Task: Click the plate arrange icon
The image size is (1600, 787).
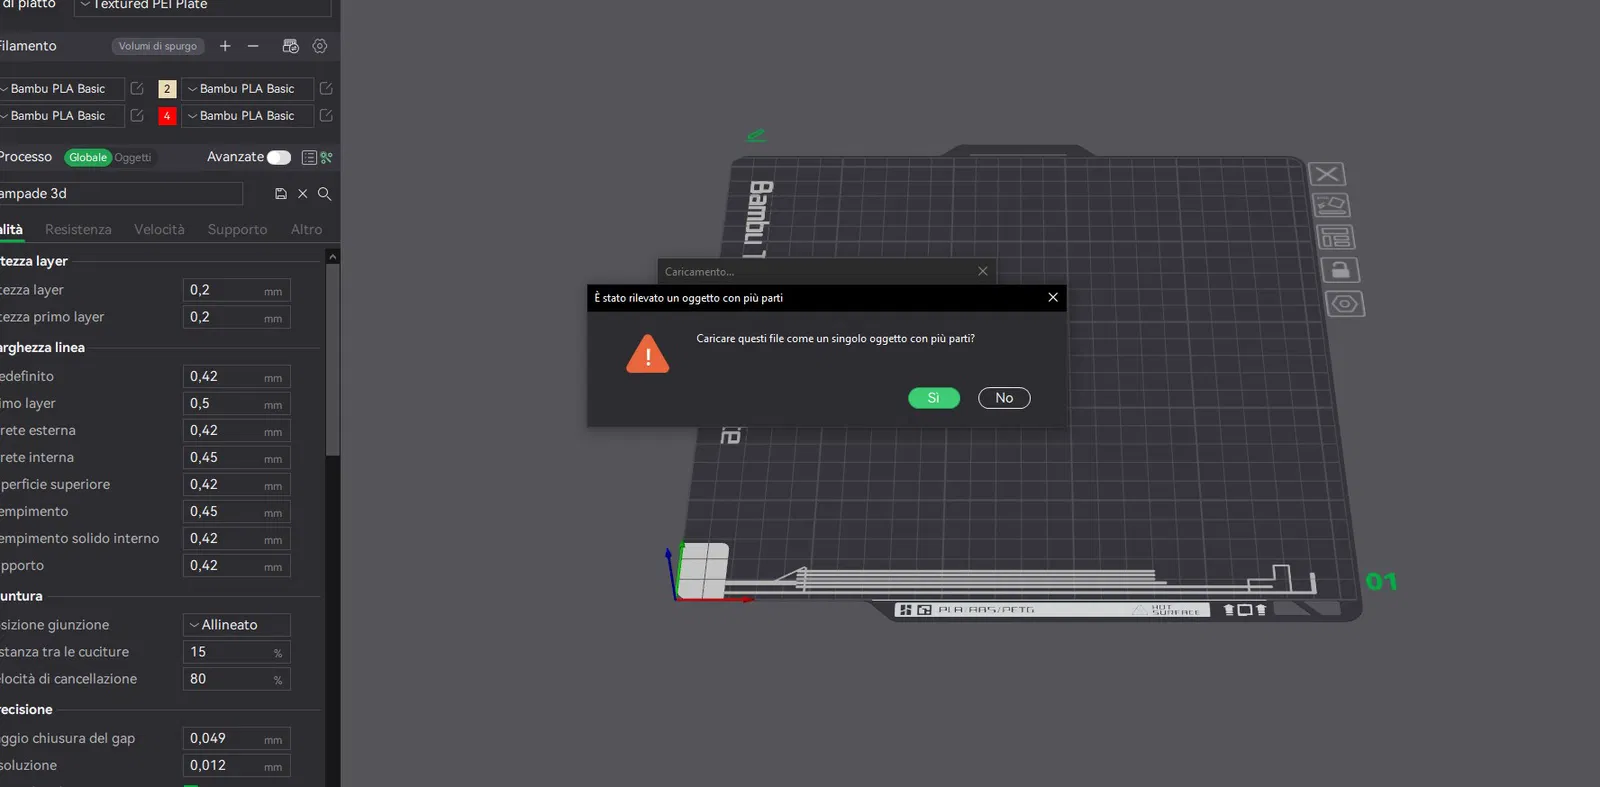Action: [1336, 237]
